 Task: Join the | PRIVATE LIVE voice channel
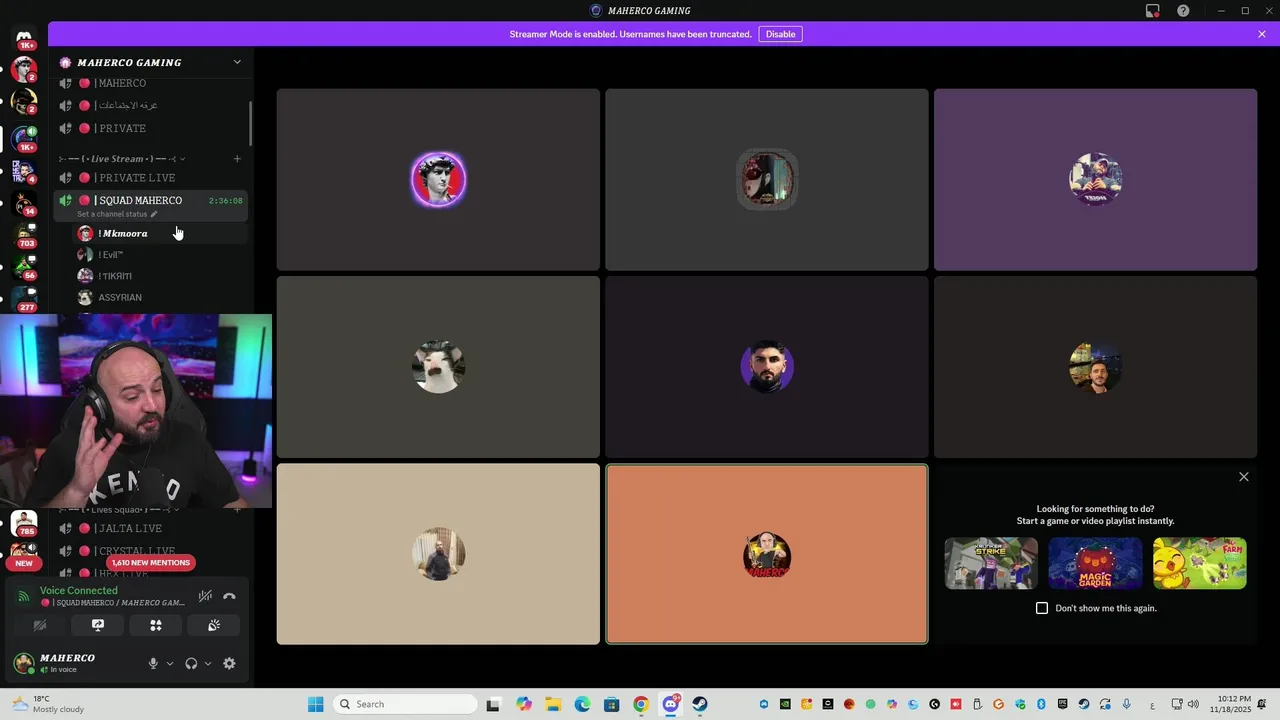point(150,178)
